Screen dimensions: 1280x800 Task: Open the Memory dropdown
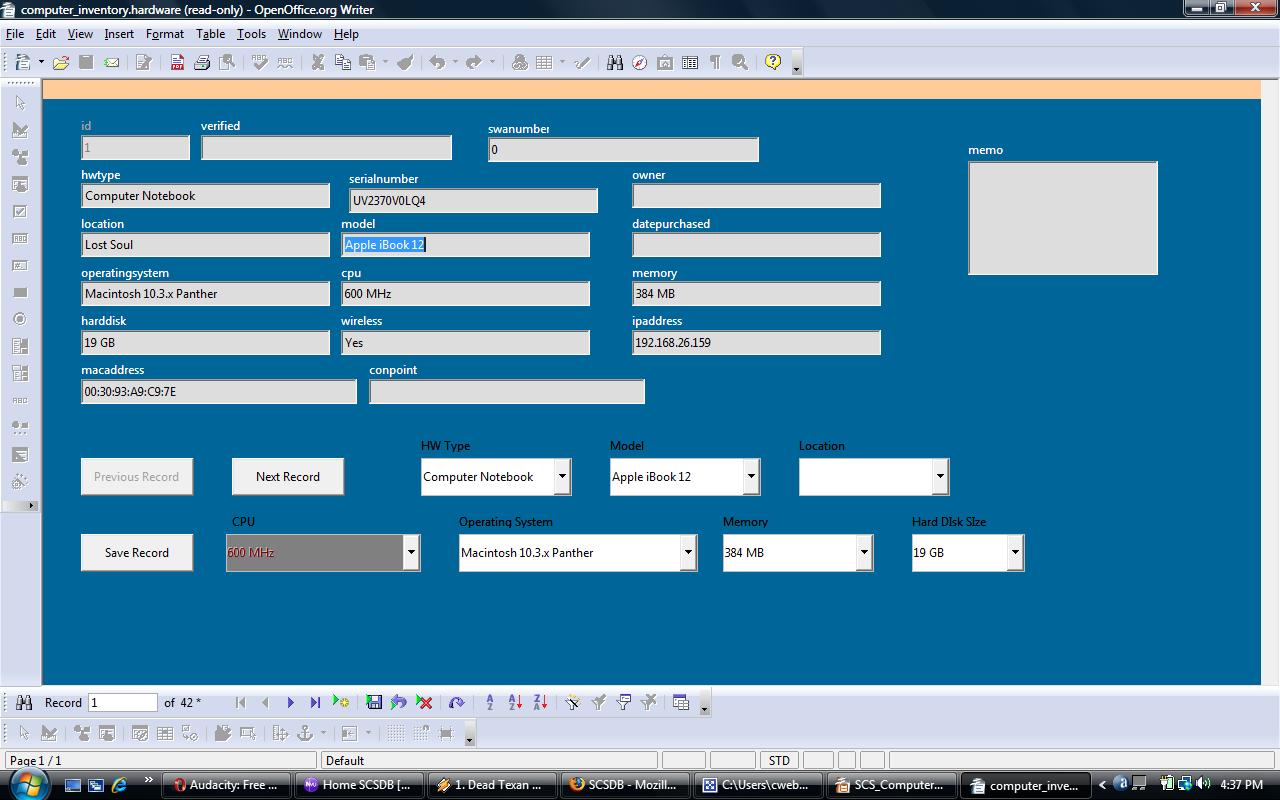[x=865, y=553]
